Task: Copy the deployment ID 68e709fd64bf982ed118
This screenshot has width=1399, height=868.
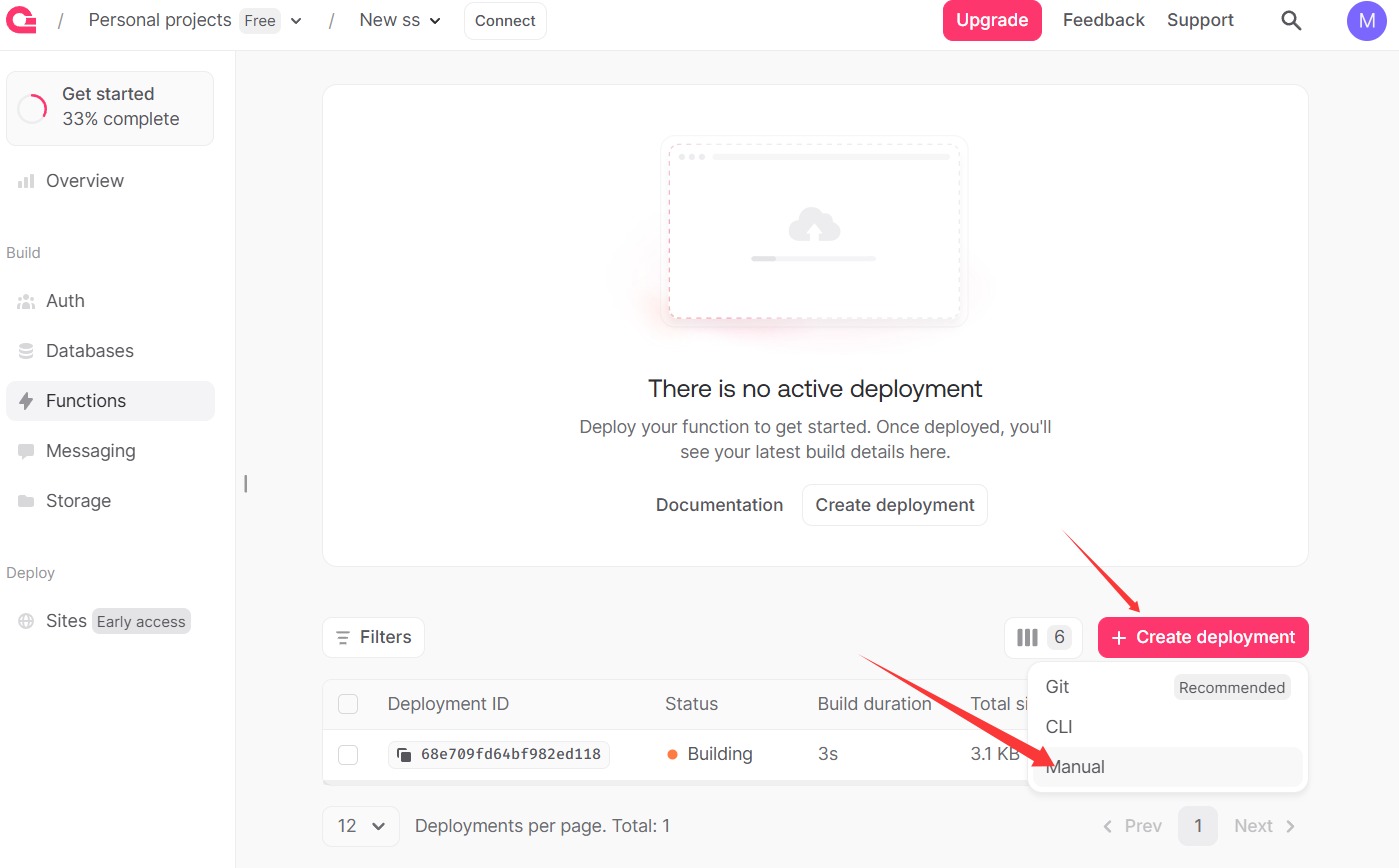Action: 404,754
